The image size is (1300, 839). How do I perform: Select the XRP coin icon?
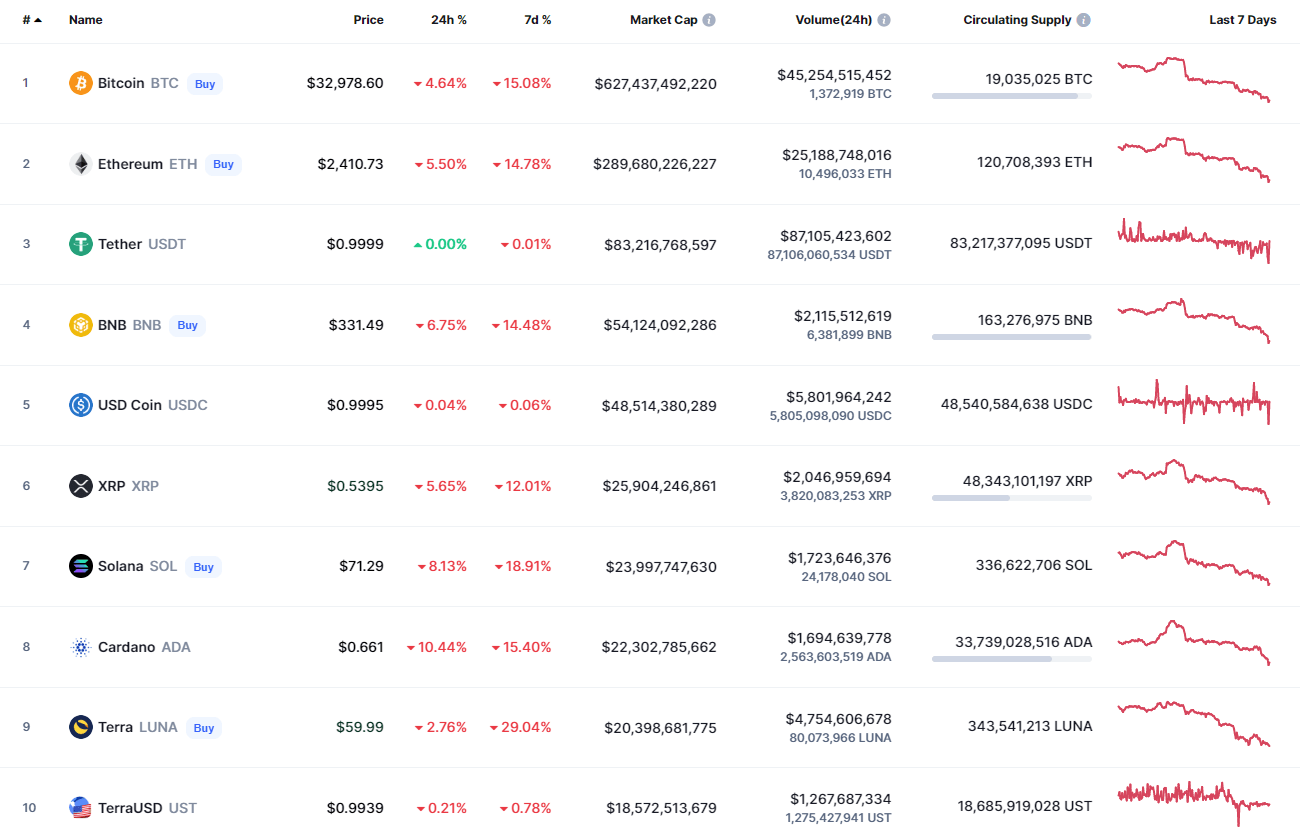point(80,486)
